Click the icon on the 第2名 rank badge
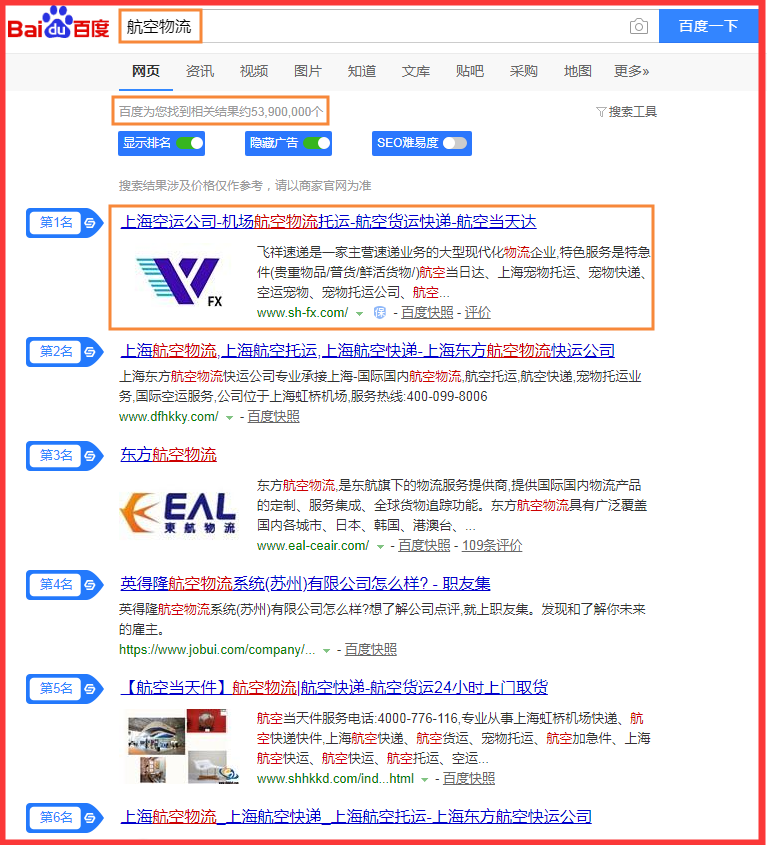Viewport: 767px width, 845px height. 89,352
